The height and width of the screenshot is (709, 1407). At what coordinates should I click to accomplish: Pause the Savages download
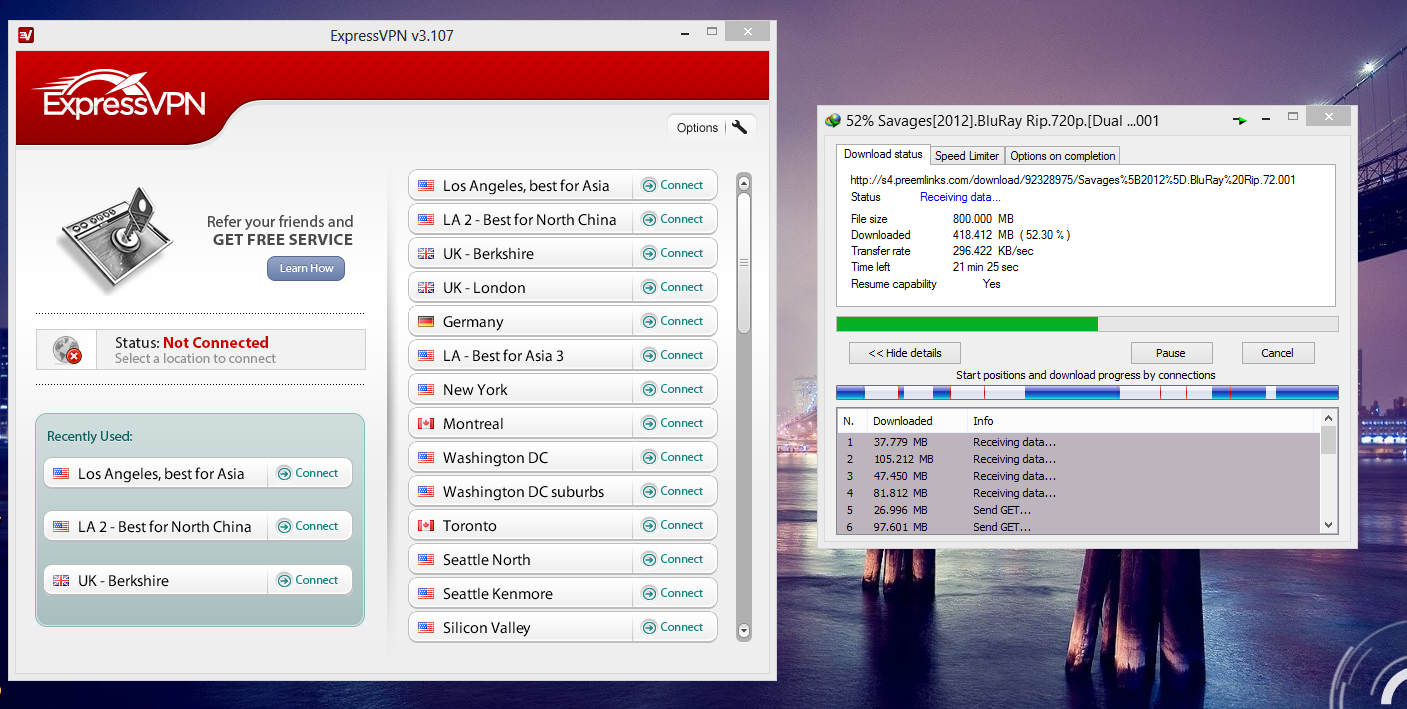1171,353
